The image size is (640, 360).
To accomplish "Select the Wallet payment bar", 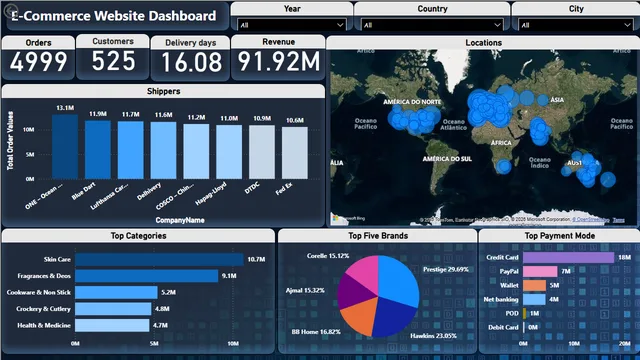I will 535,285.
